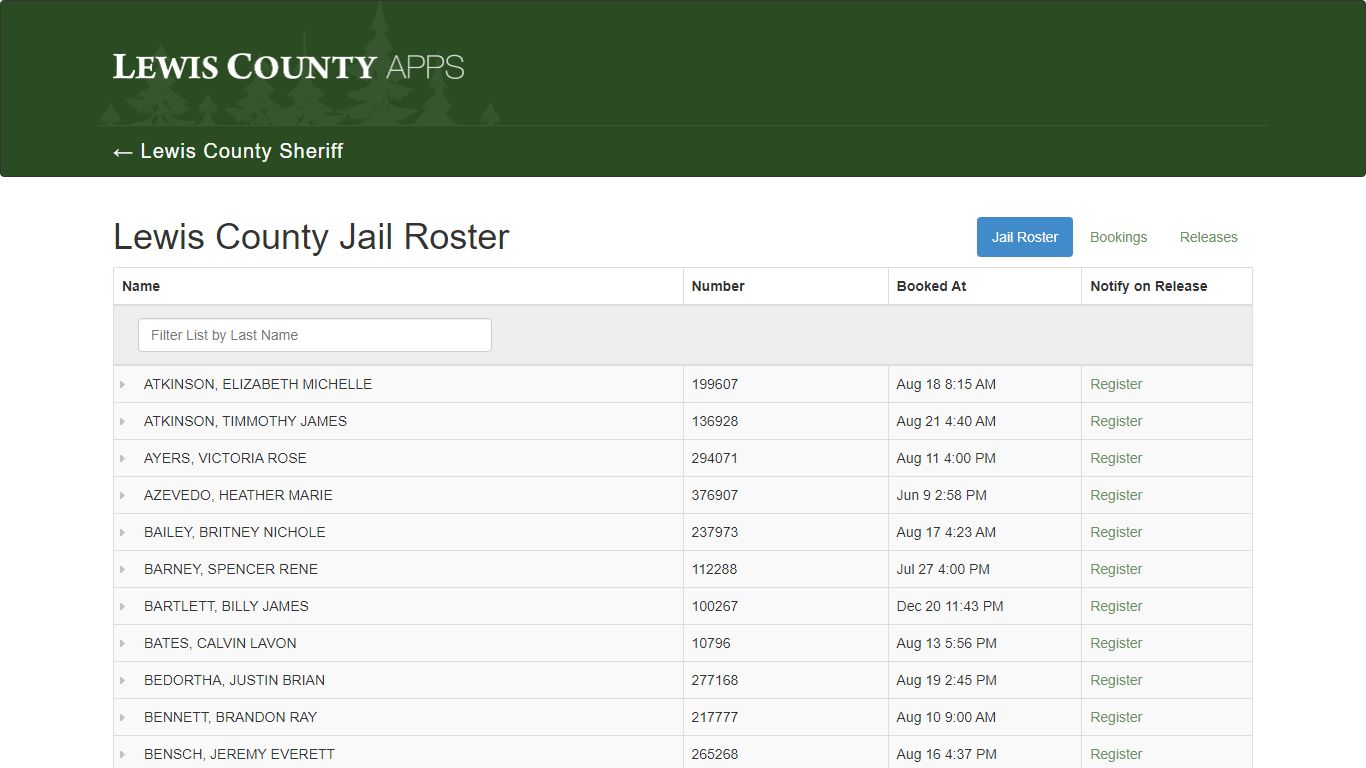This screenshot has width=1366, height=768.
Task: Click booking number 294071
Action: (x=715, y=458)
